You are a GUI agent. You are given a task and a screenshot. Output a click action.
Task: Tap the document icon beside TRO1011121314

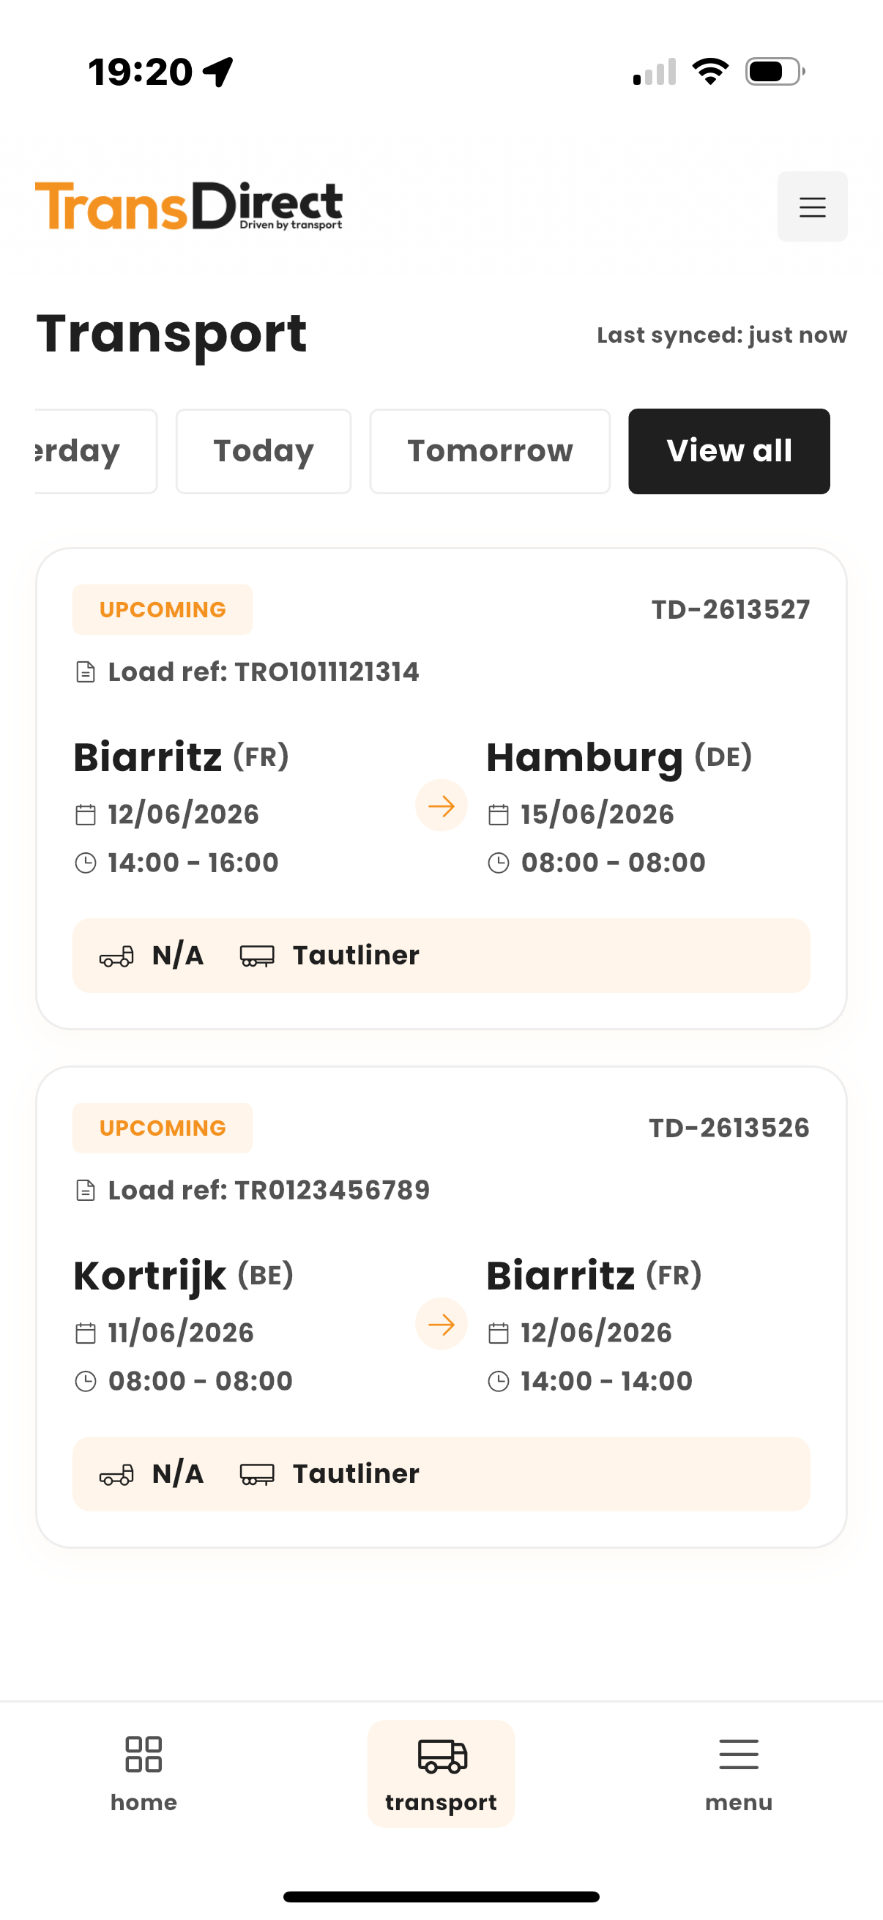pyautogui.click(x=86, y=672)
